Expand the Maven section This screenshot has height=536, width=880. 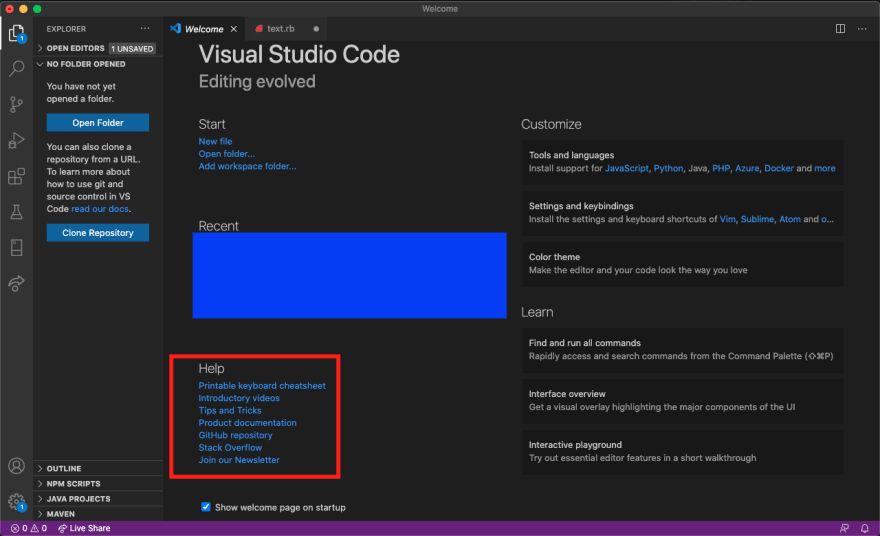pos(98,514)
